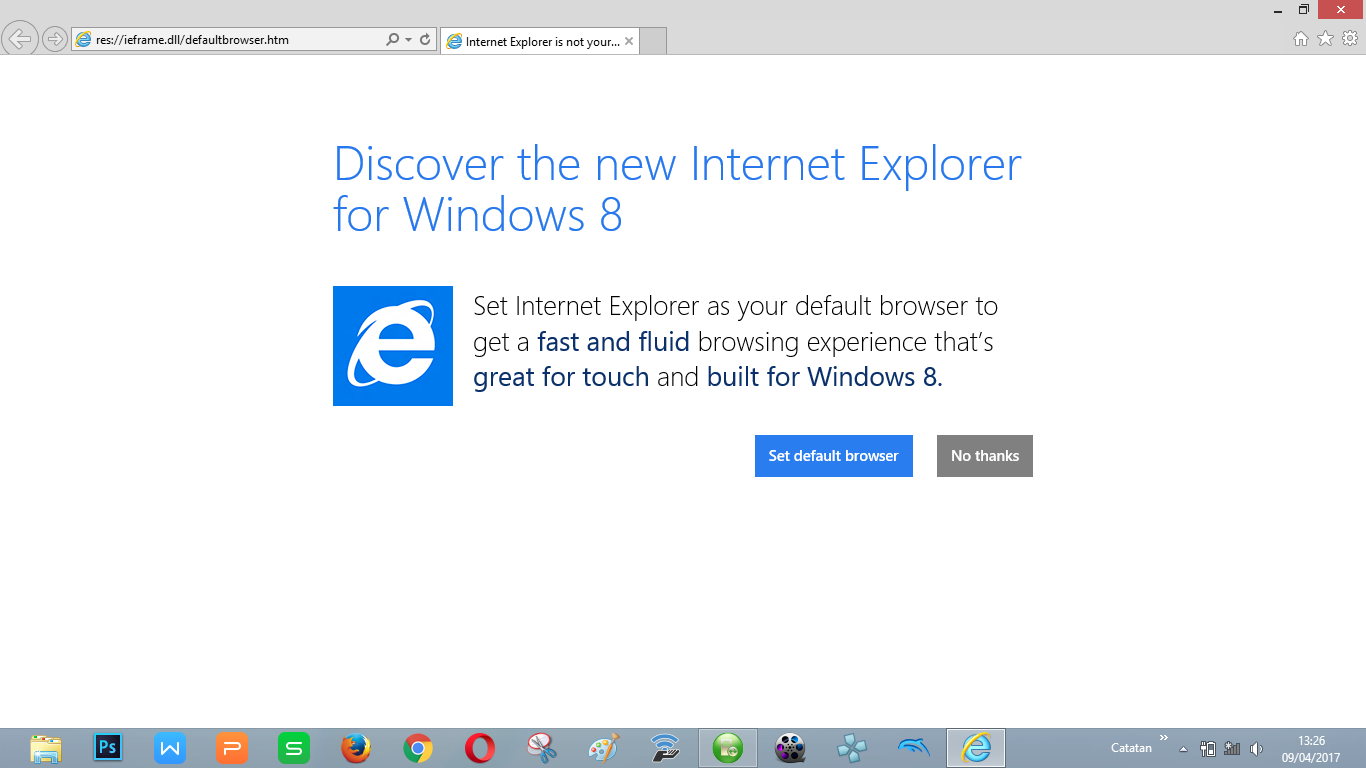Open File Explorer from the taskbar
This screenshot has width=1366, height=768.
pyautogui.click(x=46, y=748)
